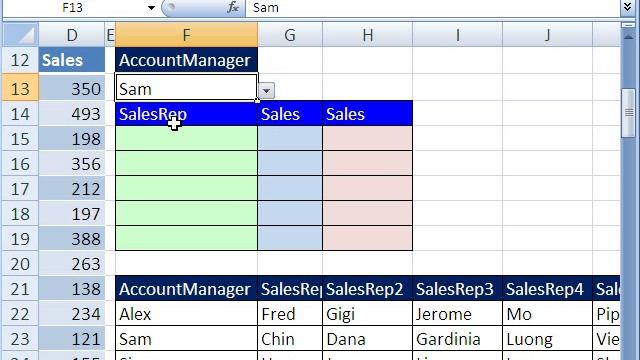Select column H header
The width and height of the screenshot is (640, 360).
367,35
